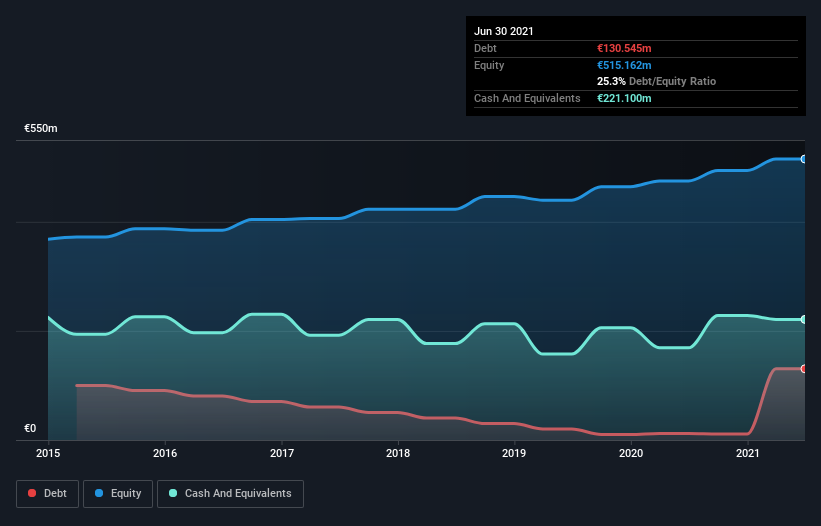Image resolution: width=821 pixels, height=526 pixels.
Task: Click the 25.3% Debt/Equity Ratio text
Action: 657,82
